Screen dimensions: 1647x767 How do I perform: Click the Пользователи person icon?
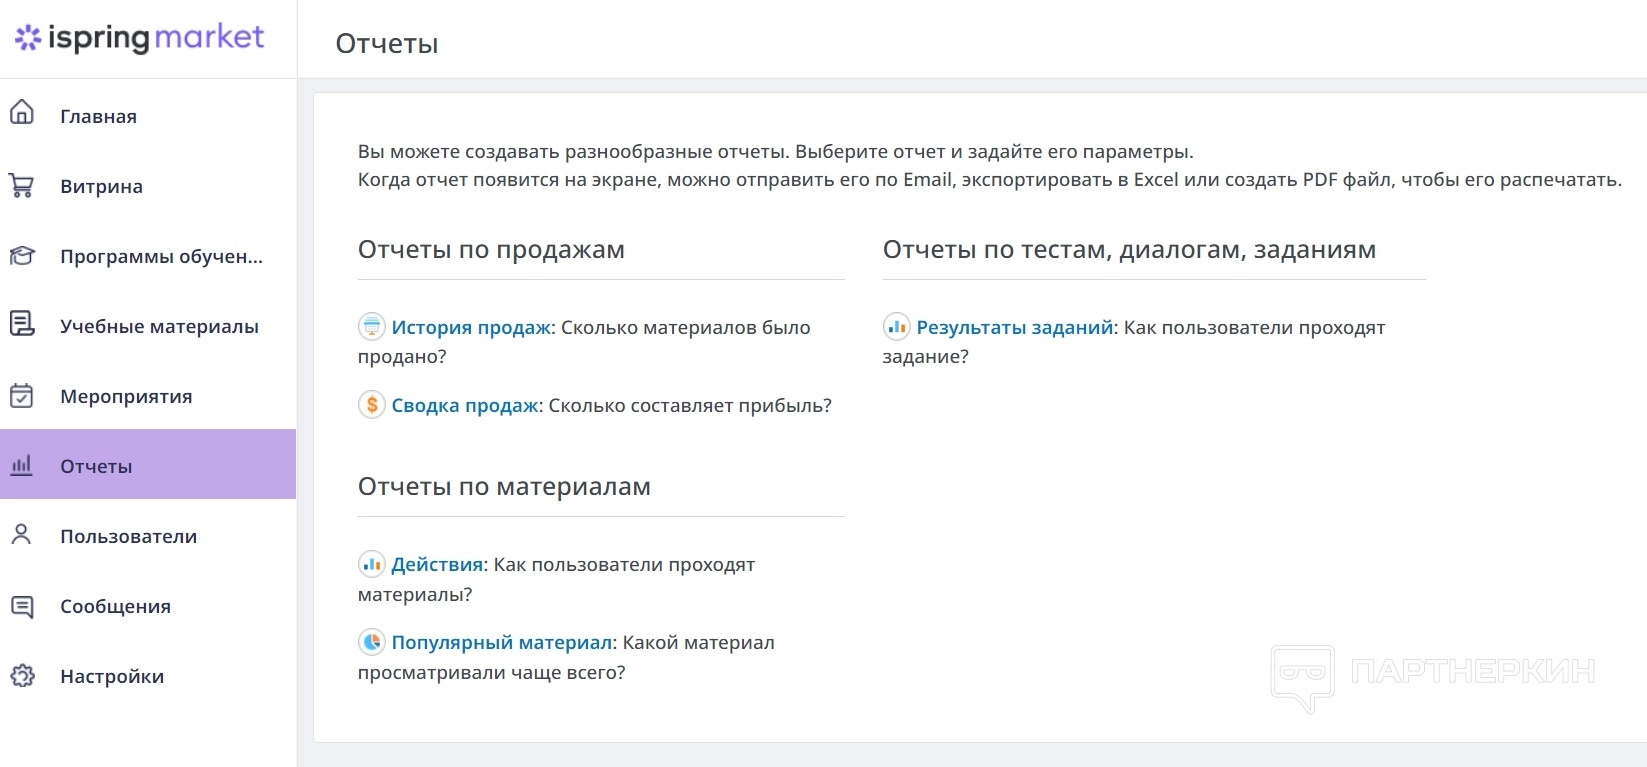[22, 535]
